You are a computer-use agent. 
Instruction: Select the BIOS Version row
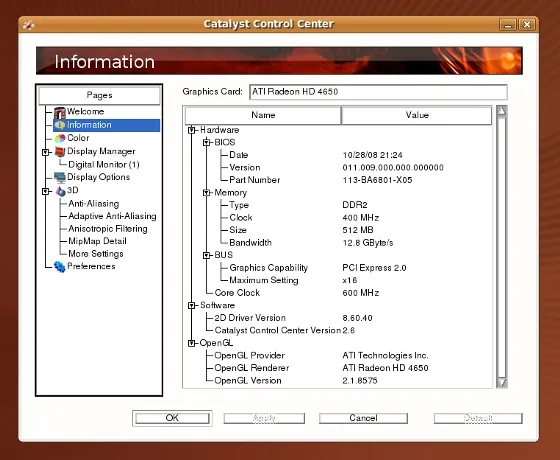pos(339,168)
